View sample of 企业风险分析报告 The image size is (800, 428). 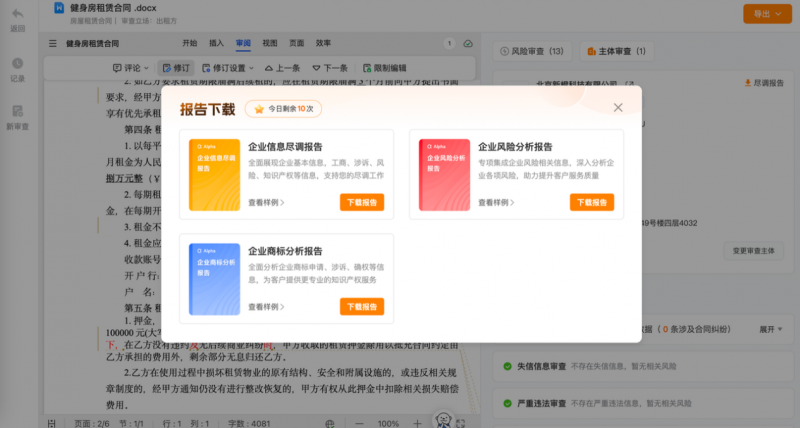pos(496,202)
